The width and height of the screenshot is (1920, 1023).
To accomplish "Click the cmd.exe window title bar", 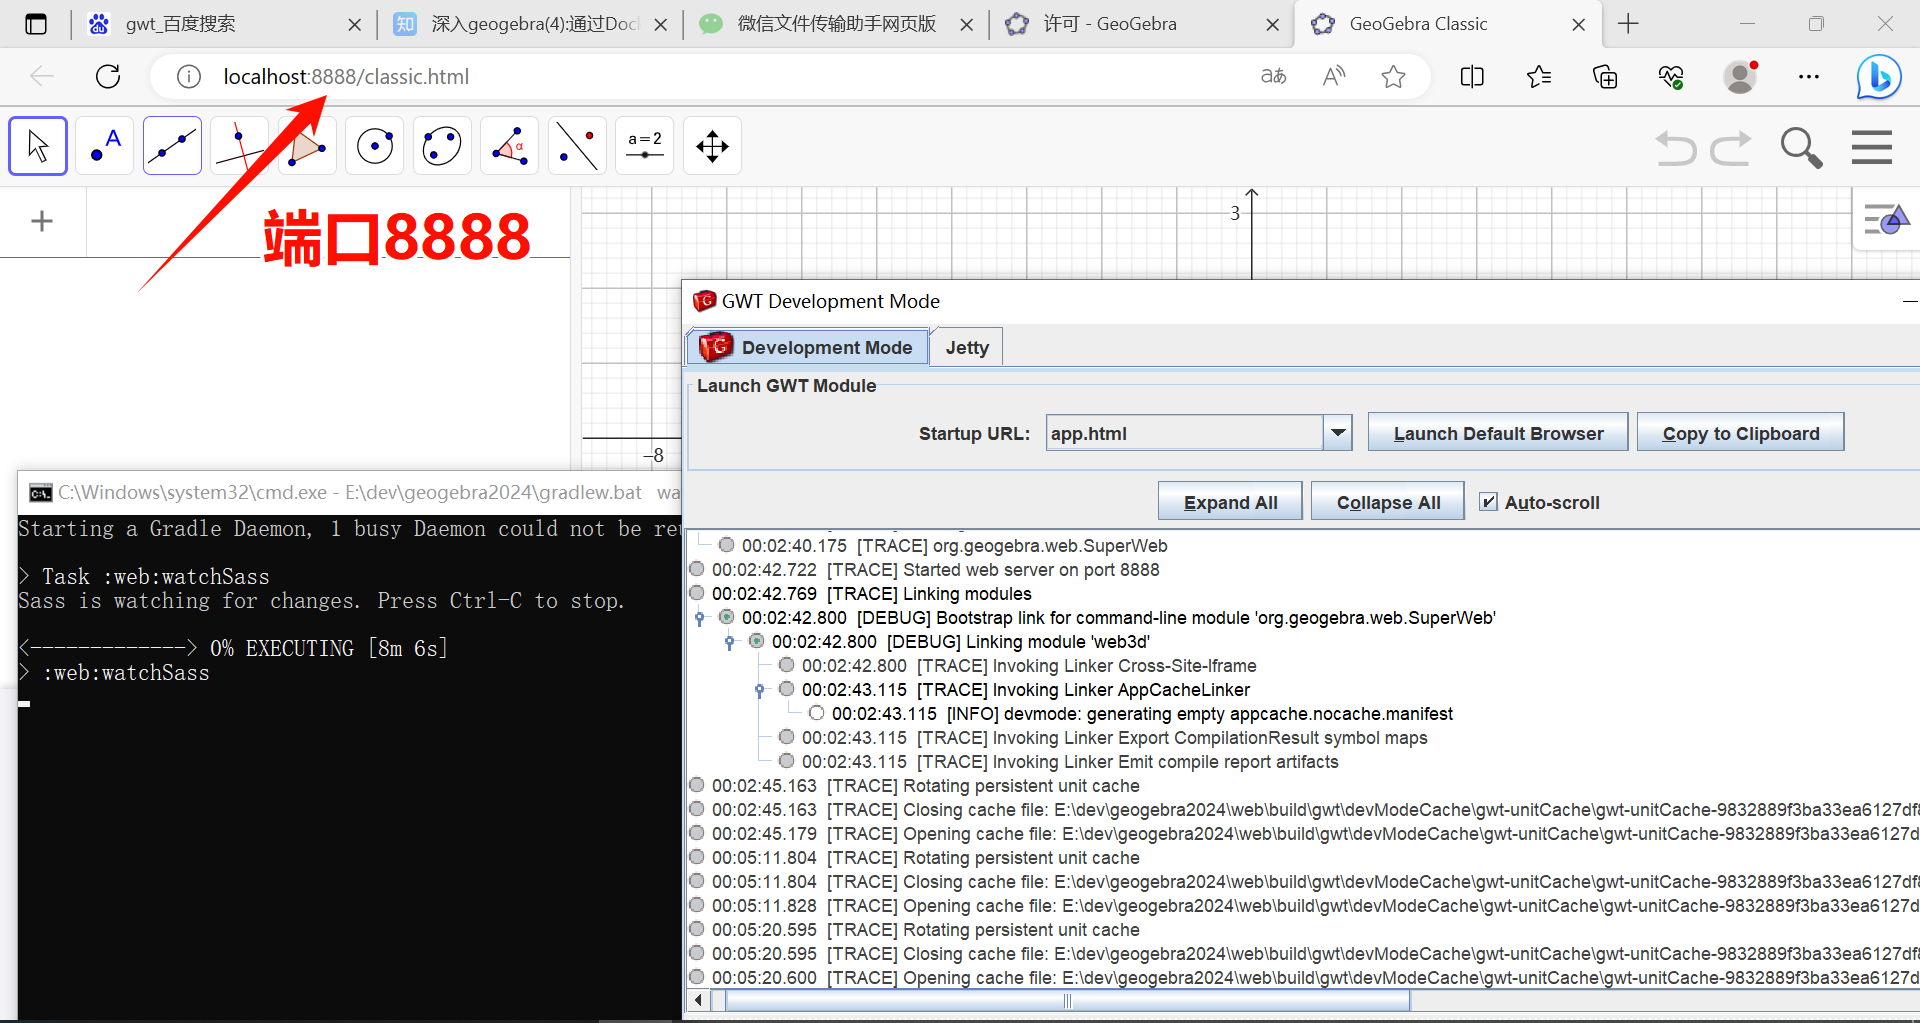I will (350, 492).
